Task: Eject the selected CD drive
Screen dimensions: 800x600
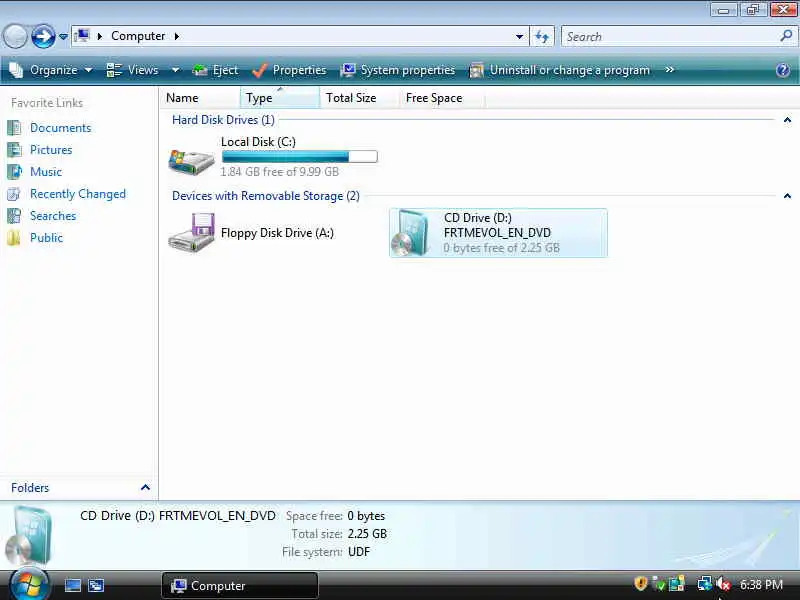Action: pyautogui.click(x=215, y=70)
